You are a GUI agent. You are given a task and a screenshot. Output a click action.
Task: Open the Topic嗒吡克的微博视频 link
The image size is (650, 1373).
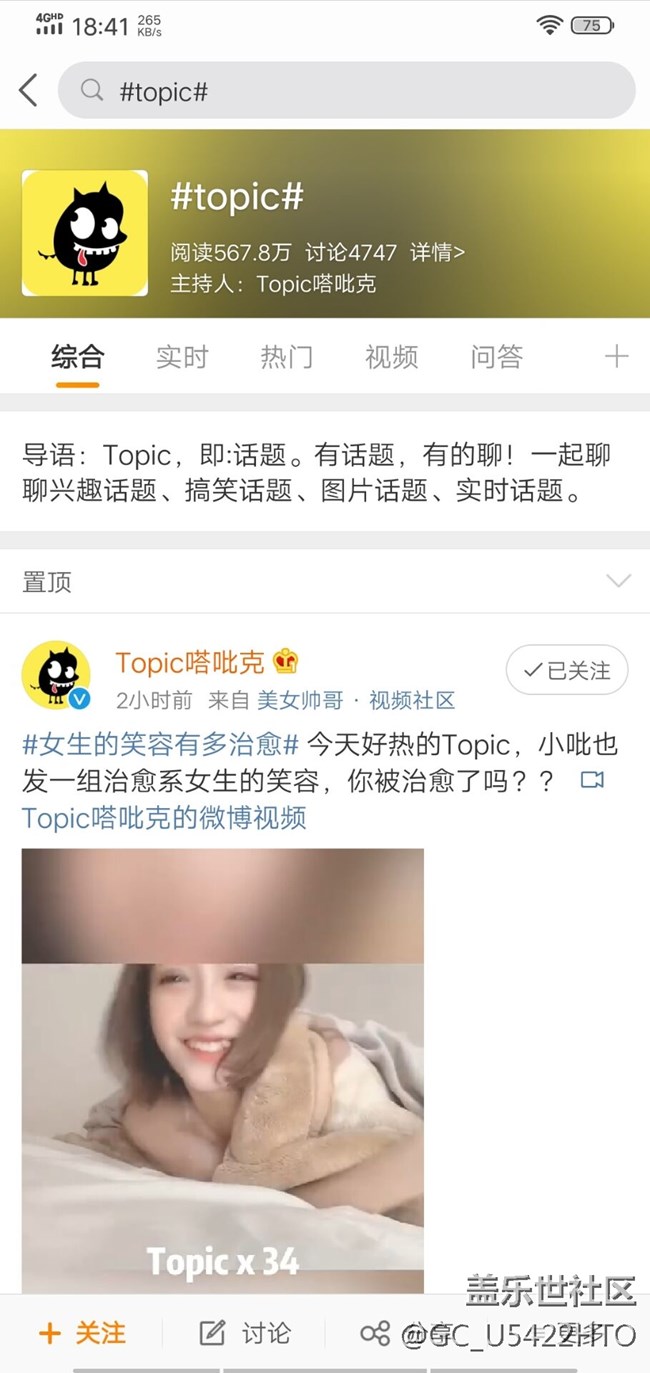164,817
